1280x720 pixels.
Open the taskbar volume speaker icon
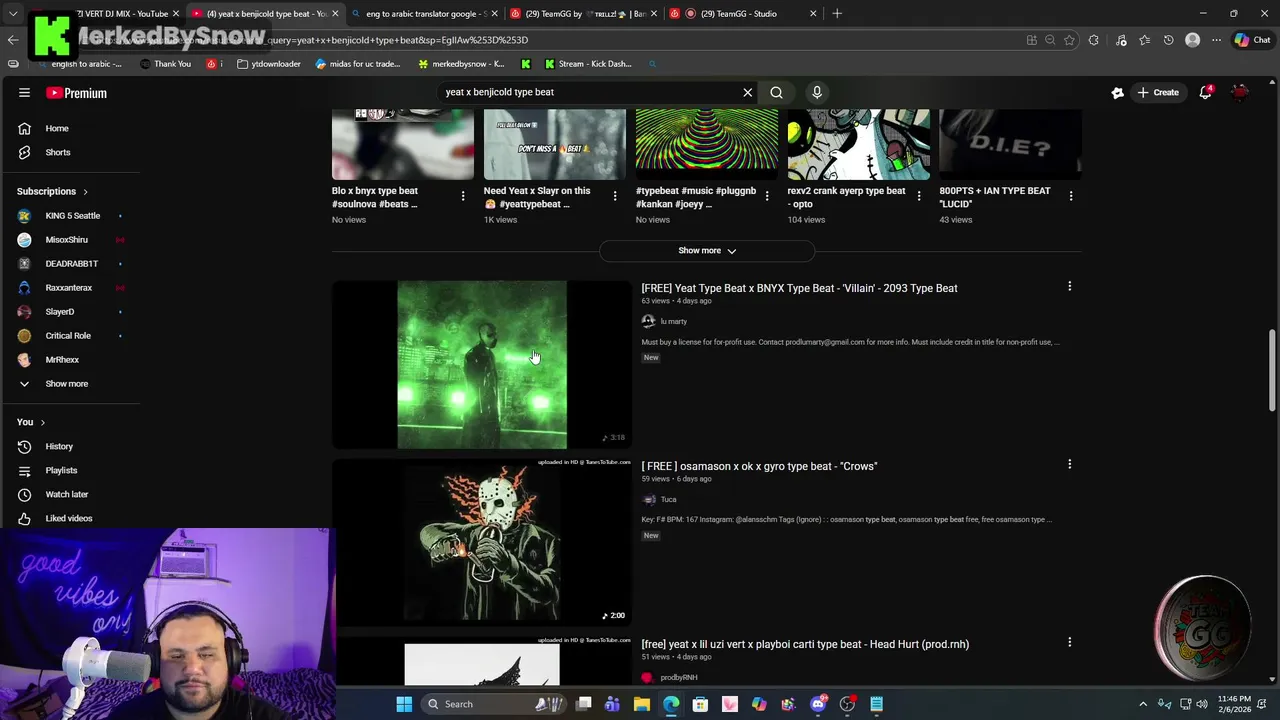1202,704
